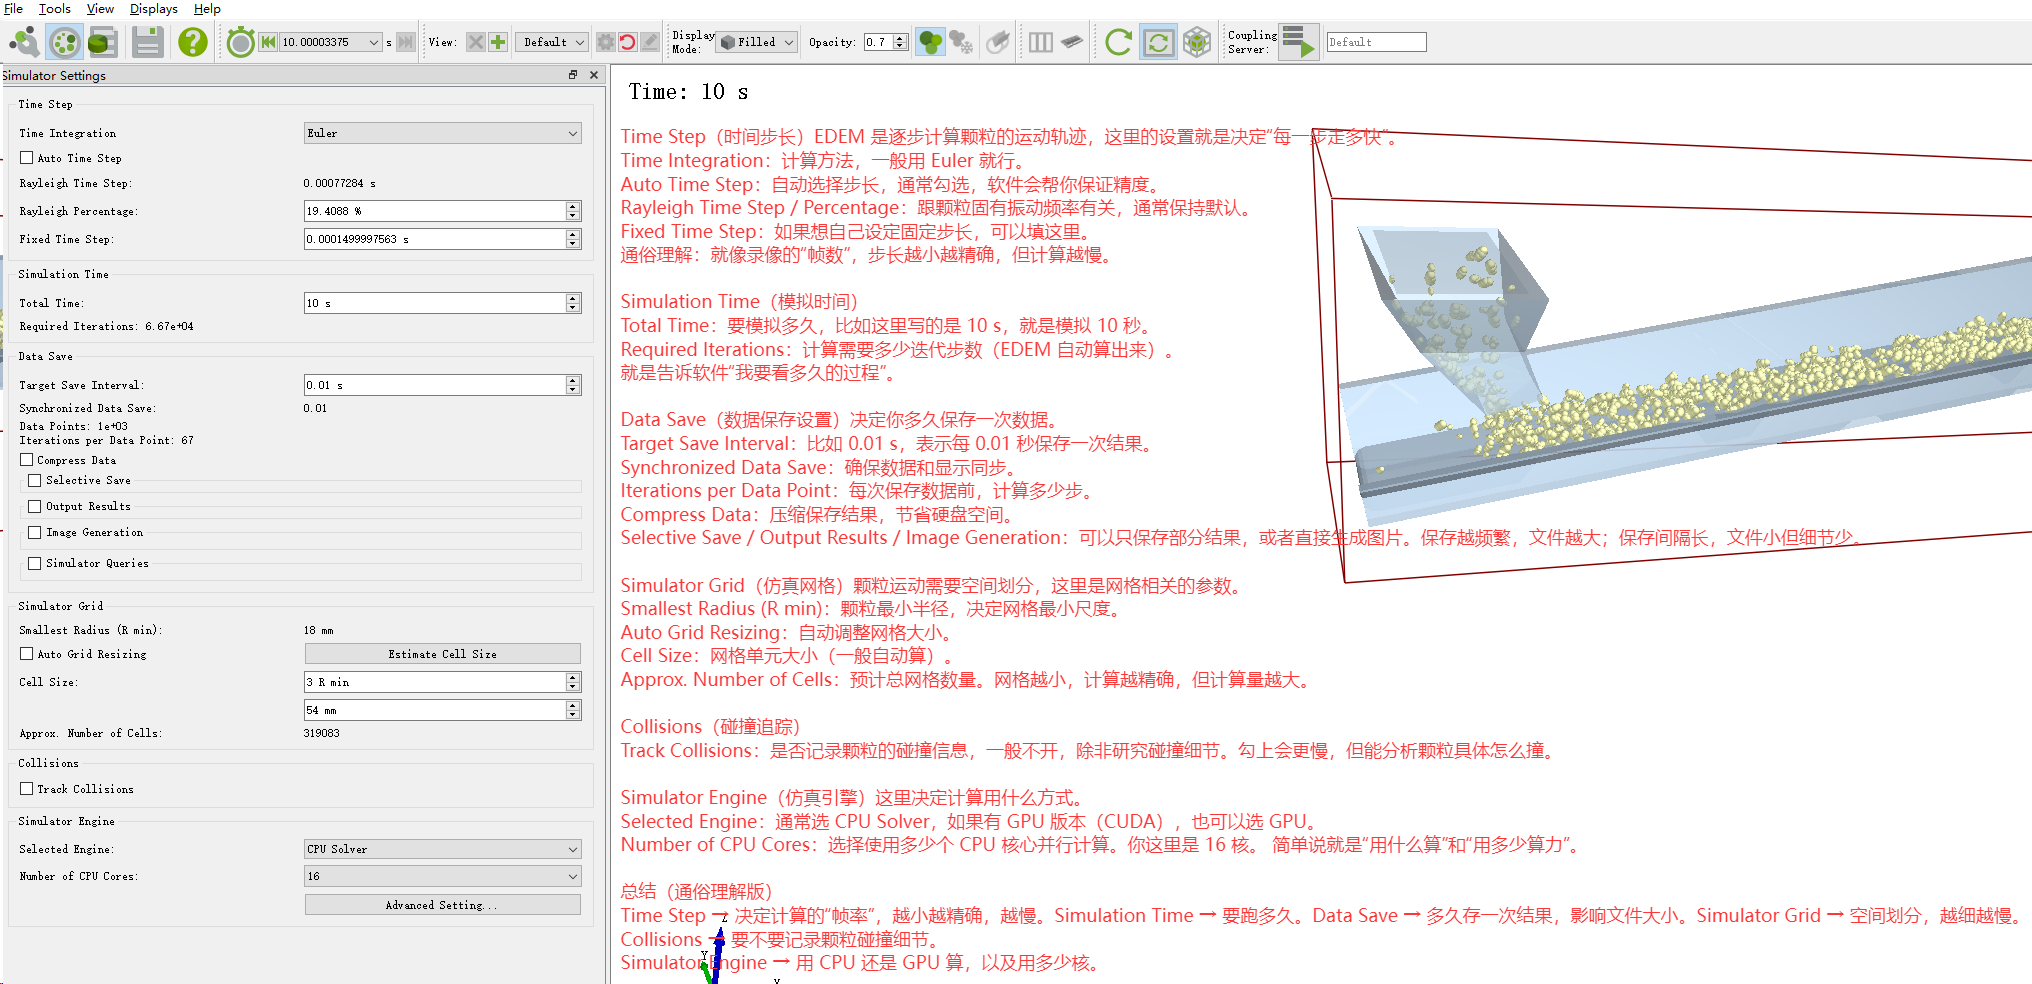2032x984 pixels.
Task: Start simulation with the stopwatch icon
Action: (240, 42)
